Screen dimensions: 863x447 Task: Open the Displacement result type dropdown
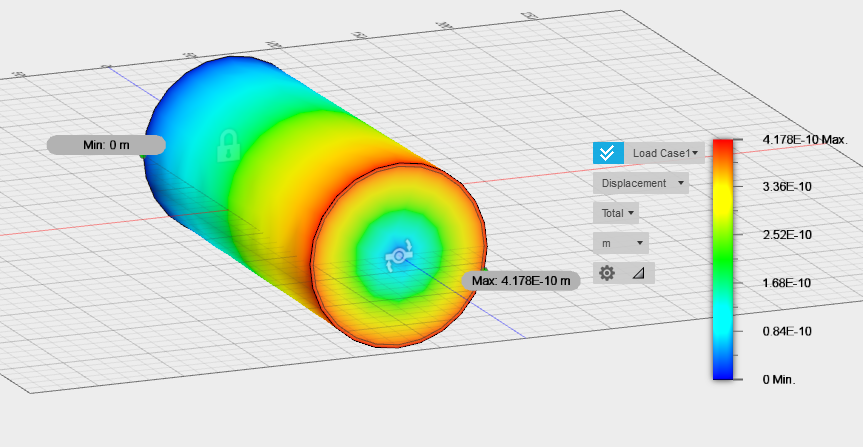pyautogui.click(x=641, y=183)
